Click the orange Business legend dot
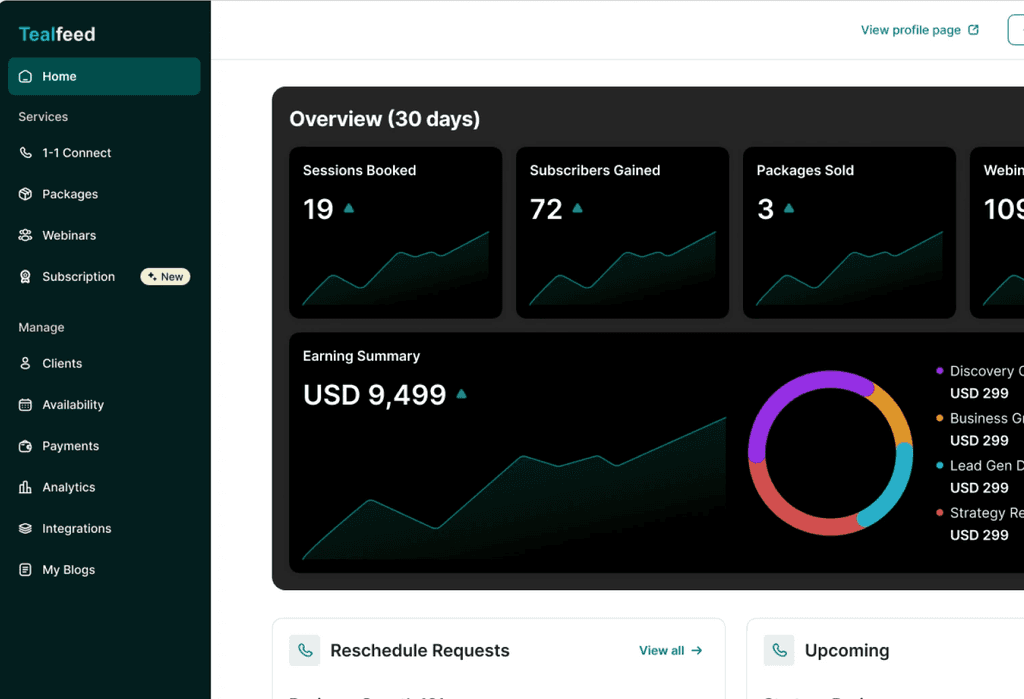This screenshot has height=699, width=1024. [940, 417]
